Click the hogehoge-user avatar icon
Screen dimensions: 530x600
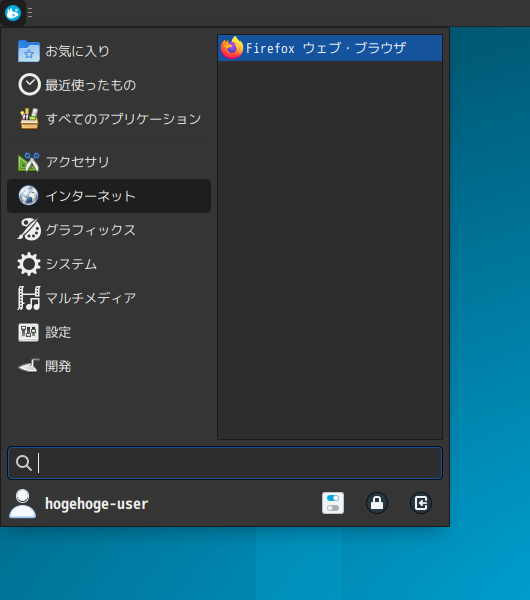[x=23, y=504]
